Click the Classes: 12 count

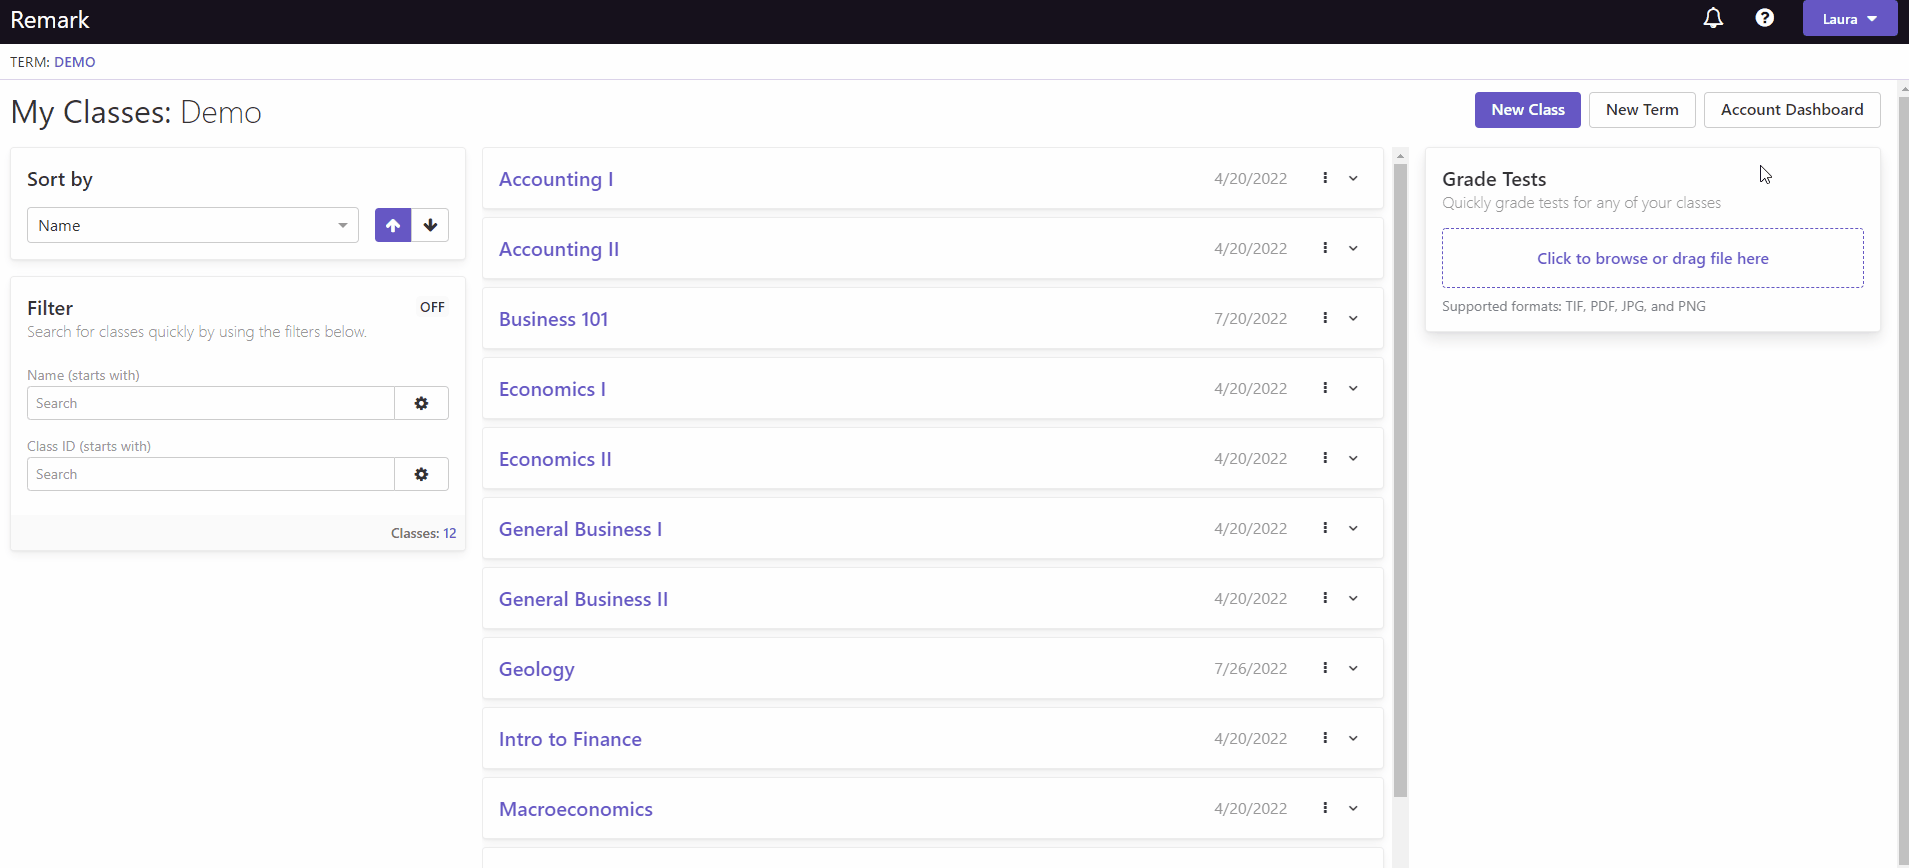click(423, 533)
